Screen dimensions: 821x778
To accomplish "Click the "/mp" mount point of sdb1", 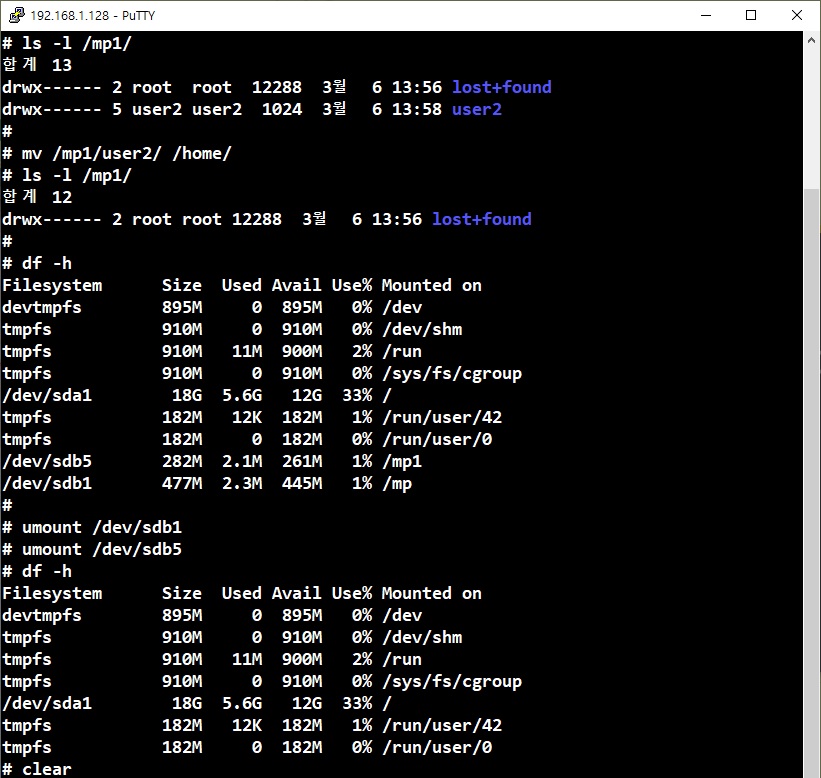I will tap(397, 483).
